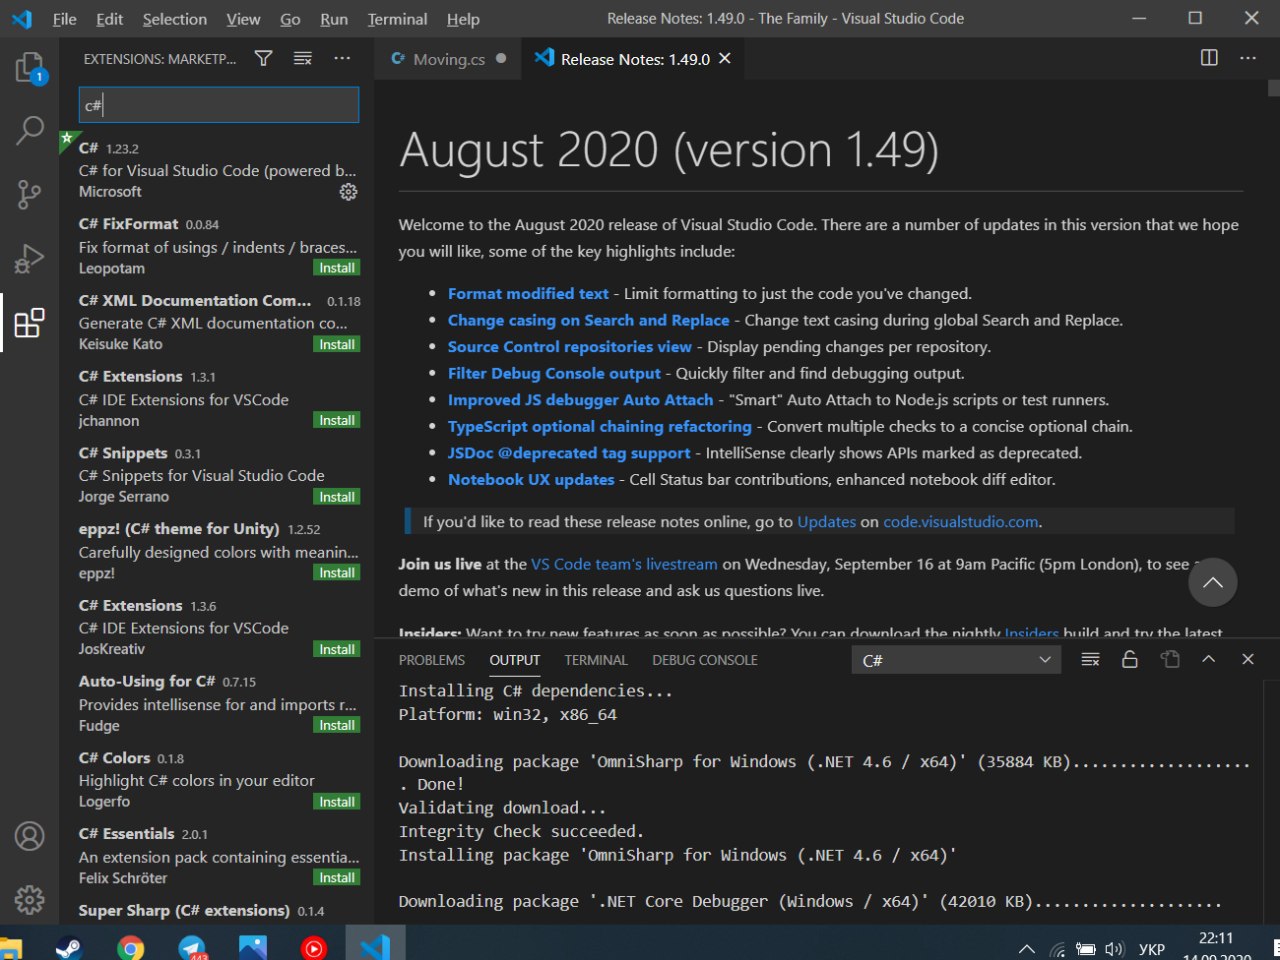Toggle the output scroll lock icon
The width and height of the screenshot is (1280, 960).
(1130, 660)
